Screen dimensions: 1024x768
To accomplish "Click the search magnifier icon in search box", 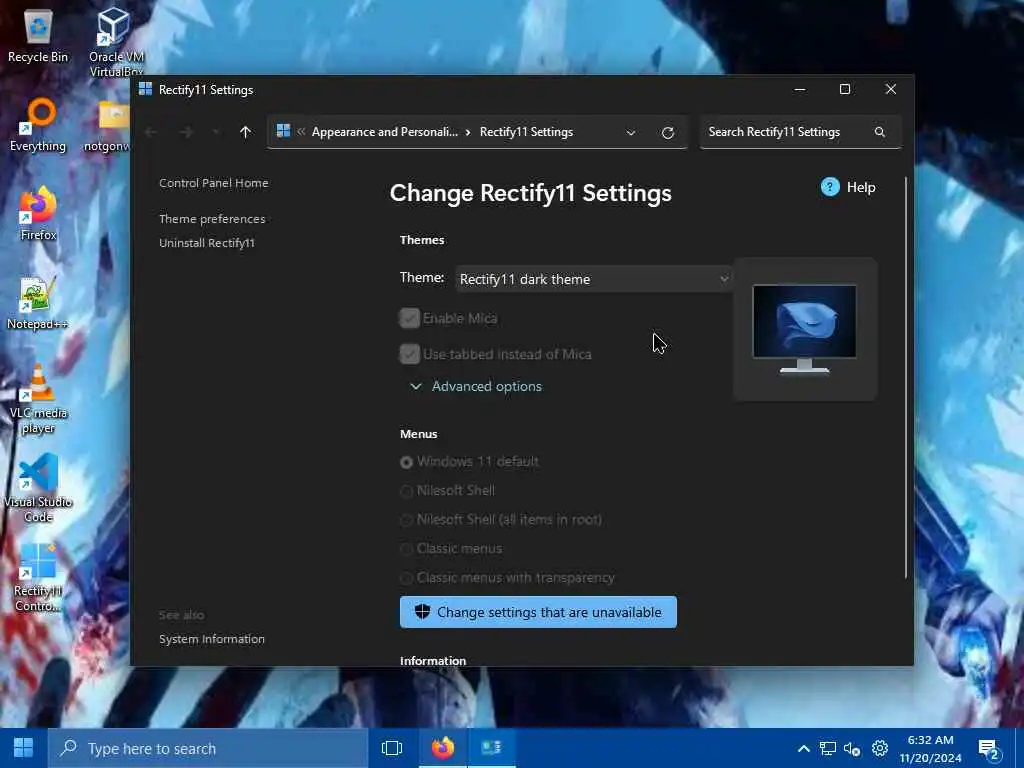I will pos(880,132).
